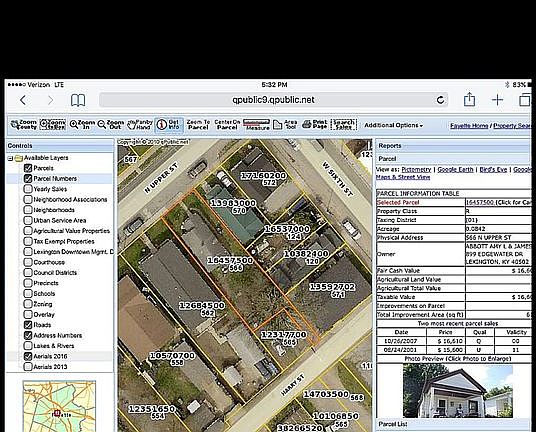This screenshot has height=432, width=536.
Task: Click the Physical Address value 566 N UPPER ST
Action: tap(488, 238)
